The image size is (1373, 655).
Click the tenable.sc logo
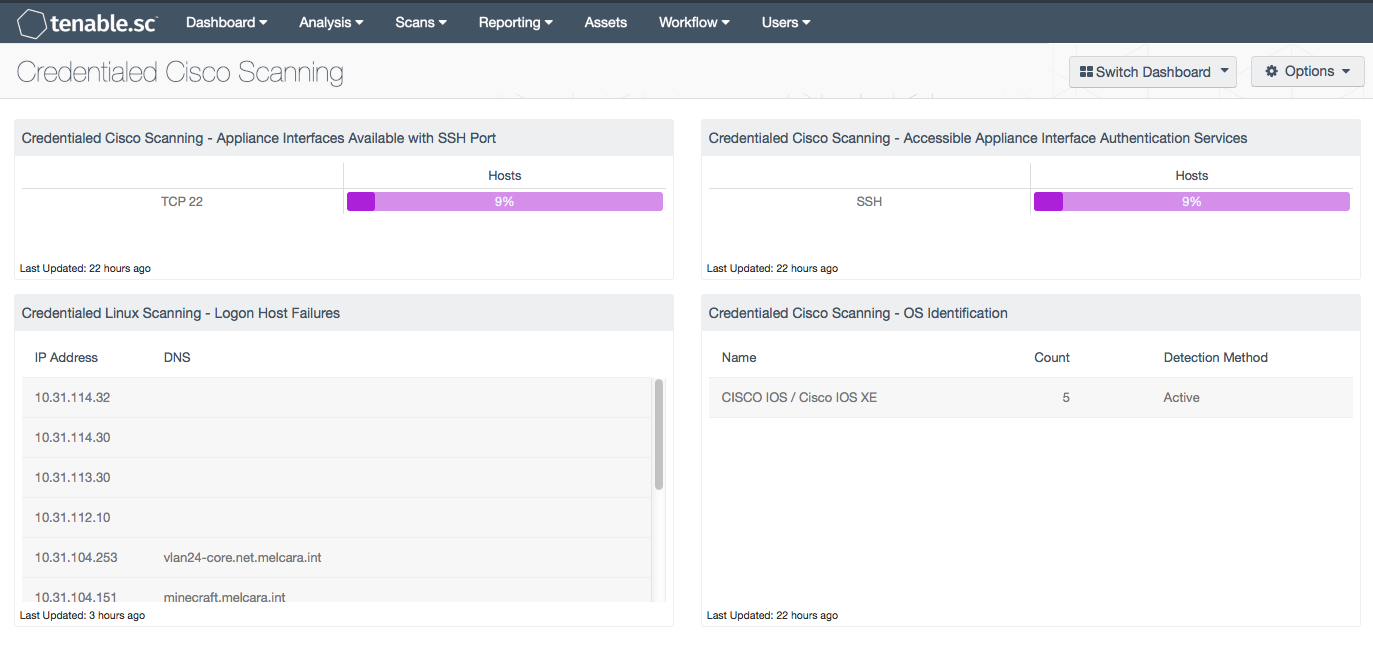(88, 23)
